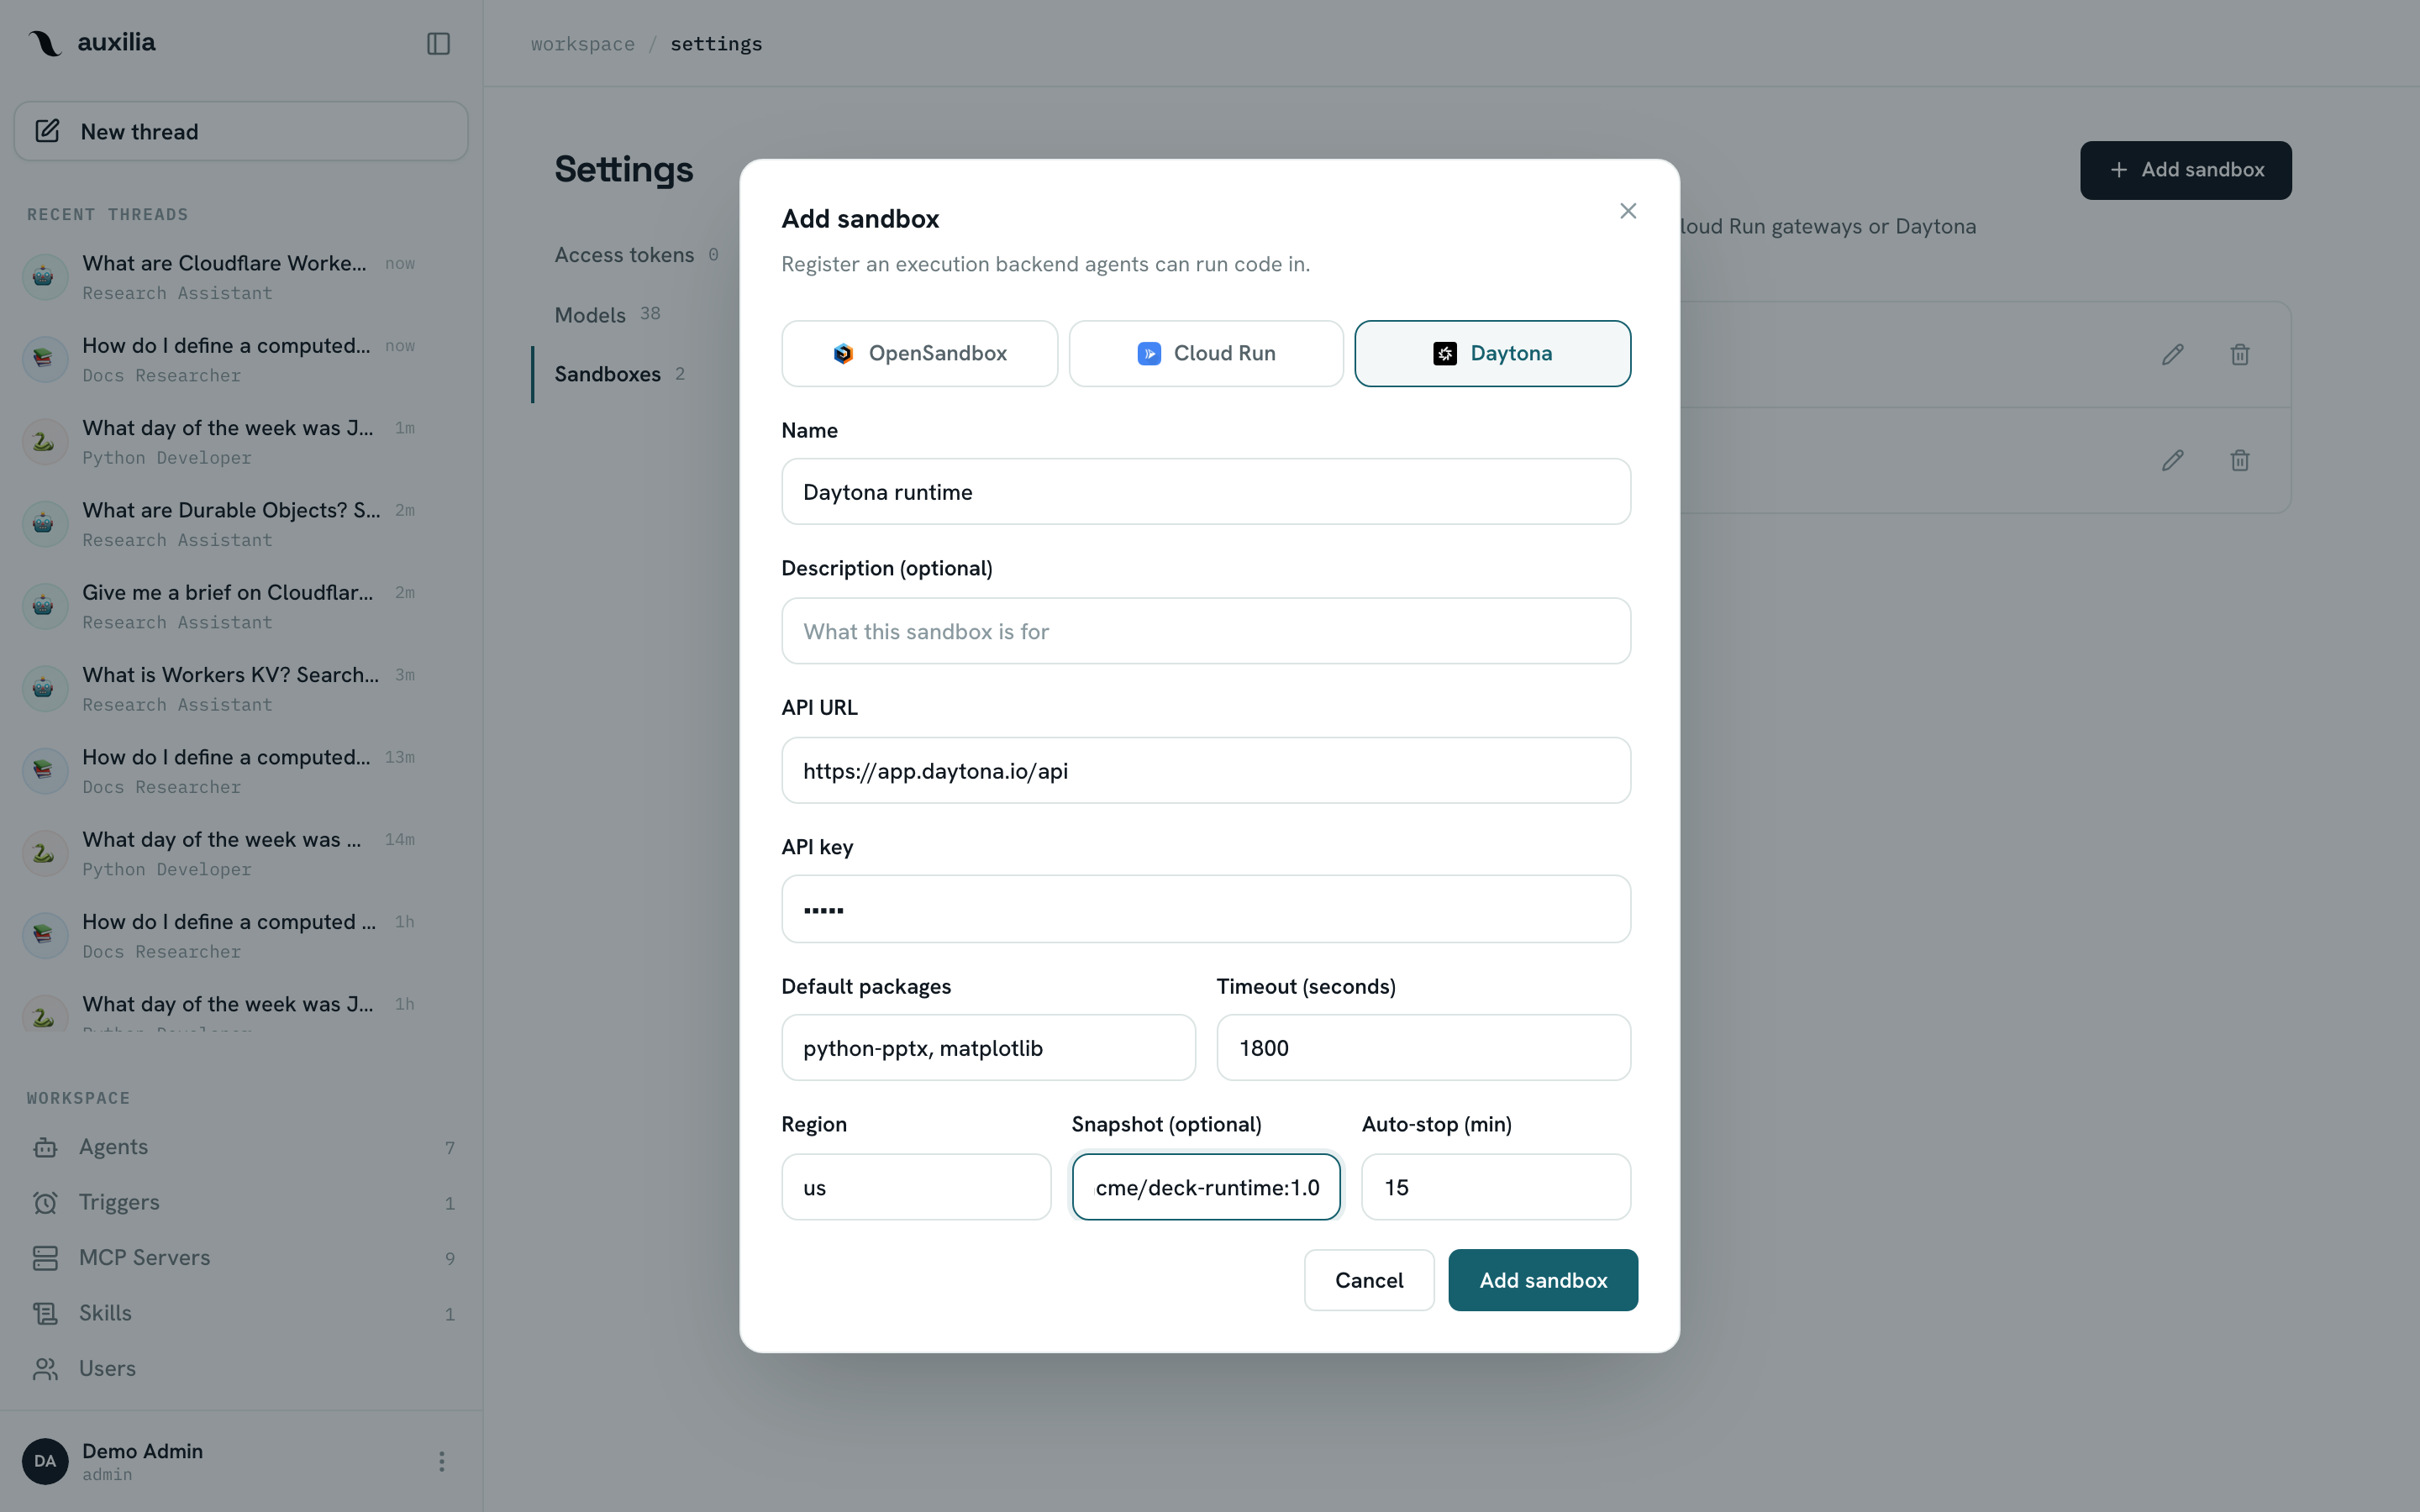Start a New thread
2420x1512 pixels.
pos(241,131)
